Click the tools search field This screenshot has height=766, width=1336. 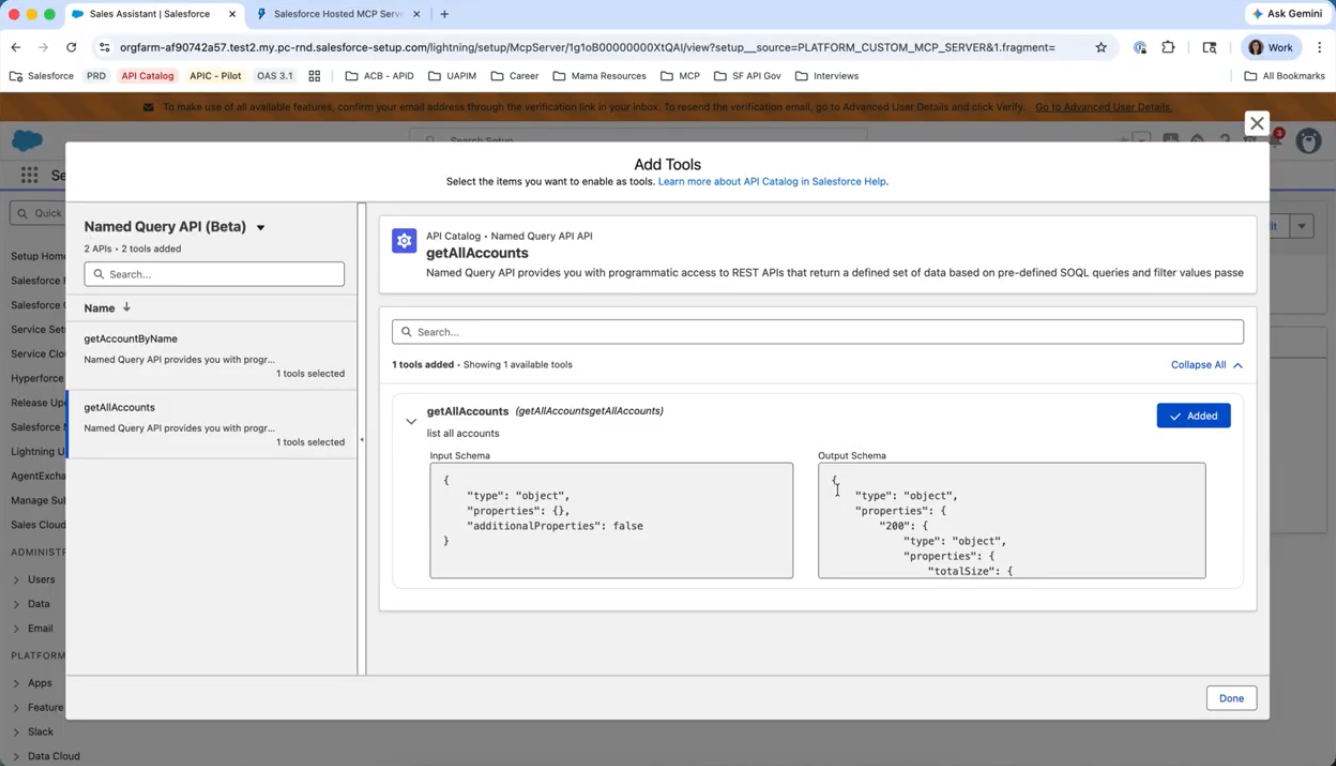[818, 332]
